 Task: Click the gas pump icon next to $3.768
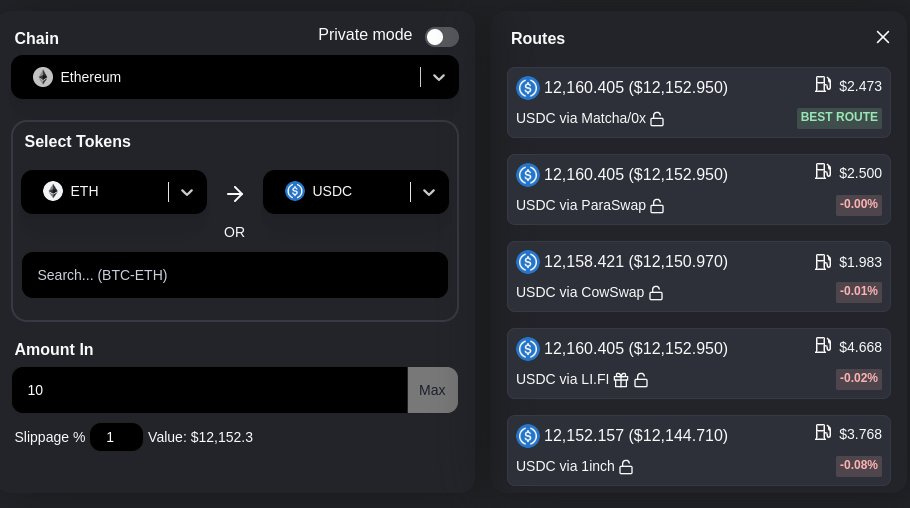click(x=823, y=433)
